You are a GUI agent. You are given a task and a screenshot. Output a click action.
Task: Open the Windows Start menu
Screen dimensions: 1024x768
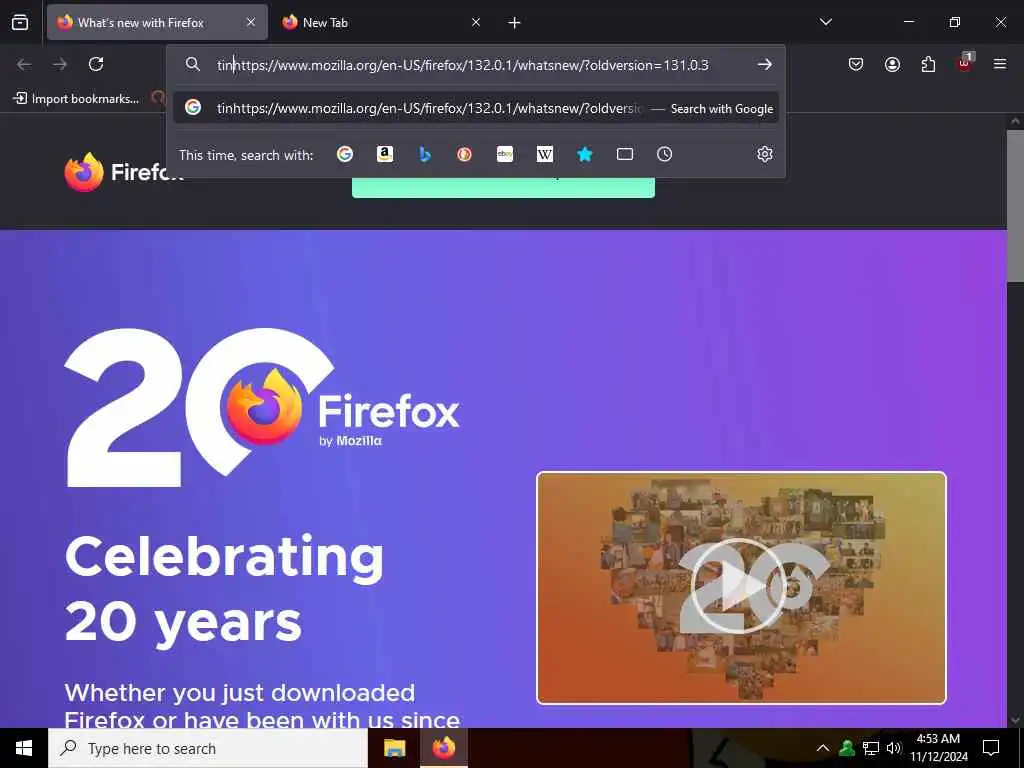(24, 748)
